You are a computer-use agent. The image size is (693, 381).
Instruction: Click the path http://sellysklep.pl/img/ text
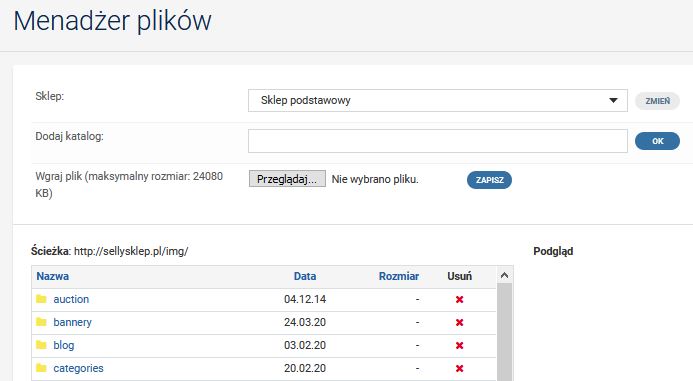[131, 251]
